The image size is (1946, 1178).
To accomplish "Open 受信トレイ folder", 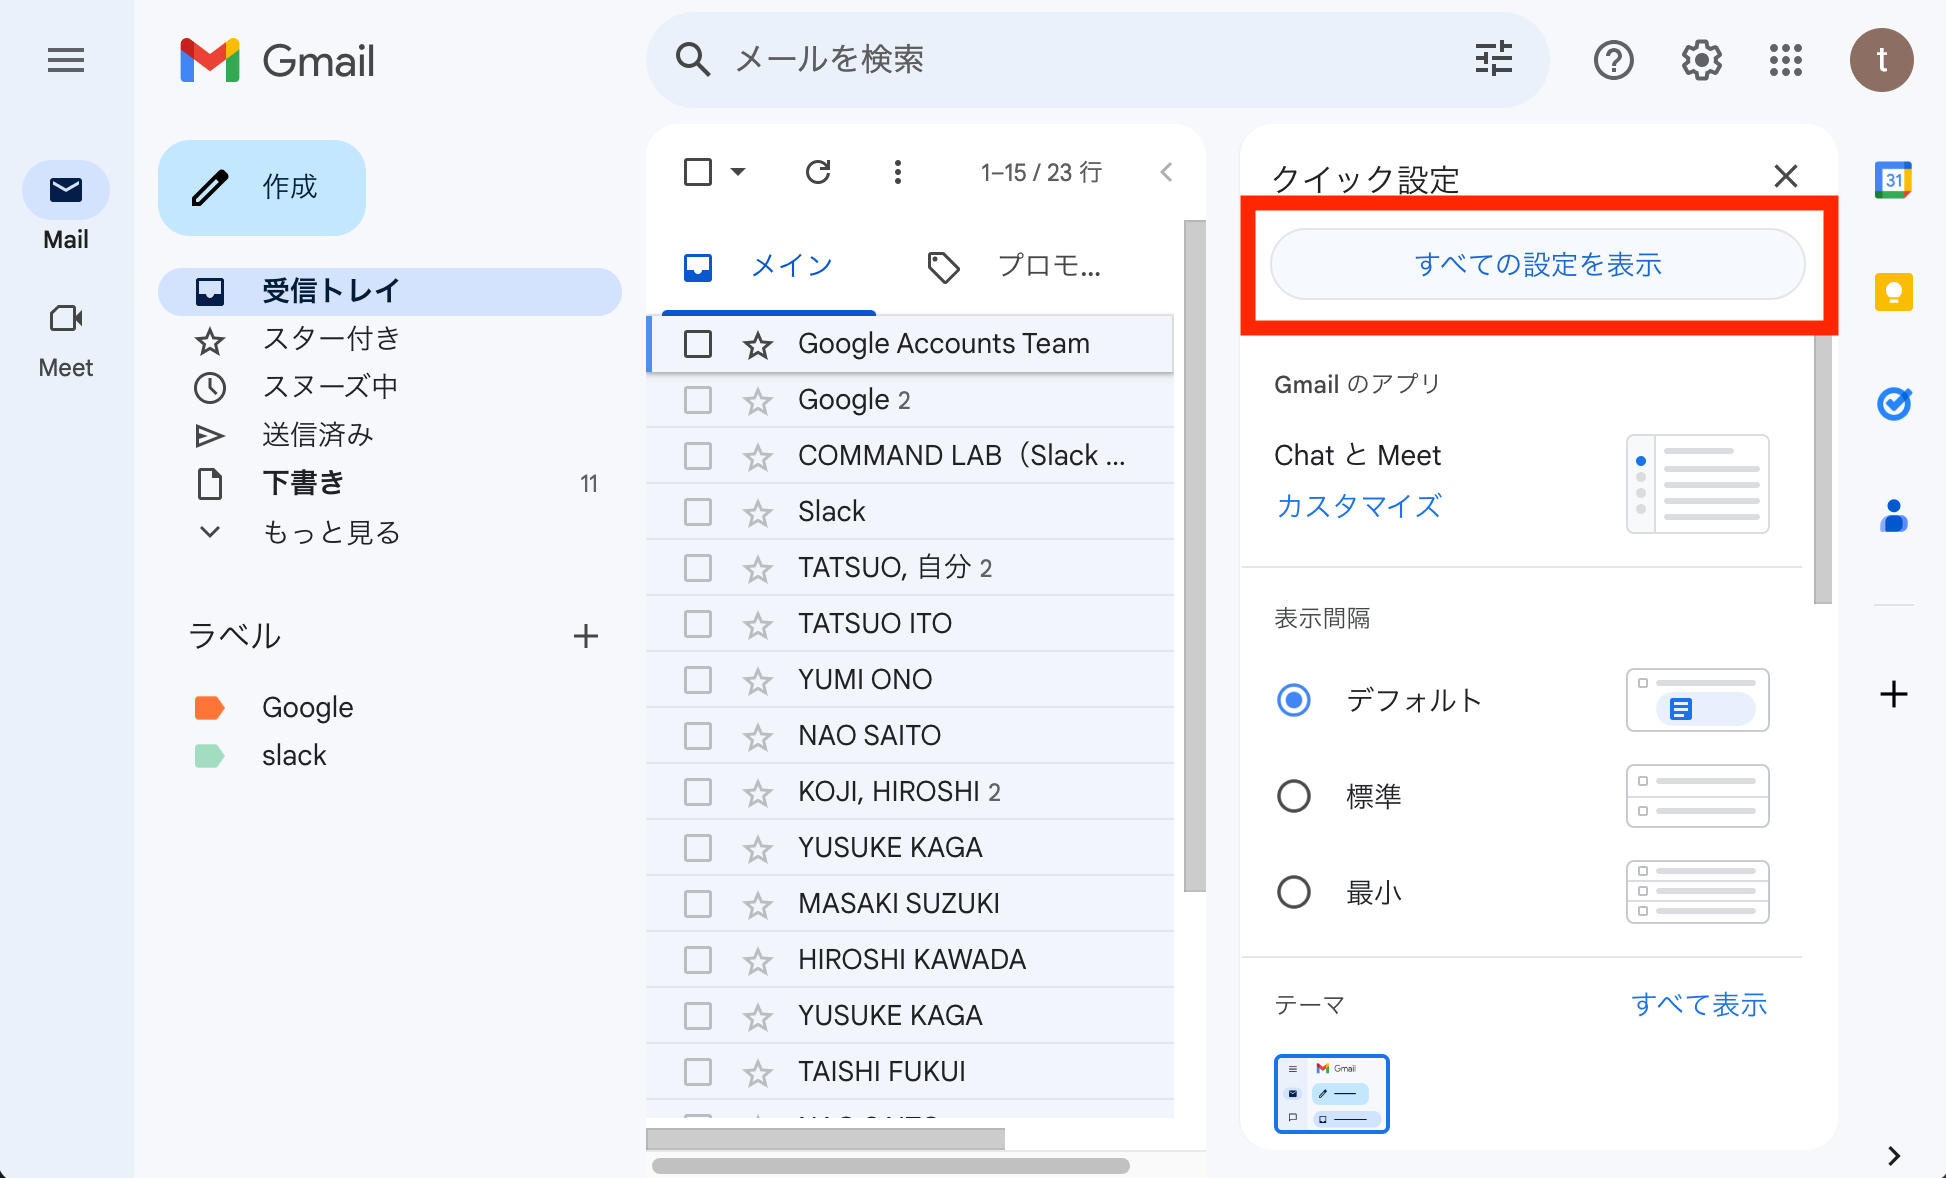I will (x=390, y=291).
